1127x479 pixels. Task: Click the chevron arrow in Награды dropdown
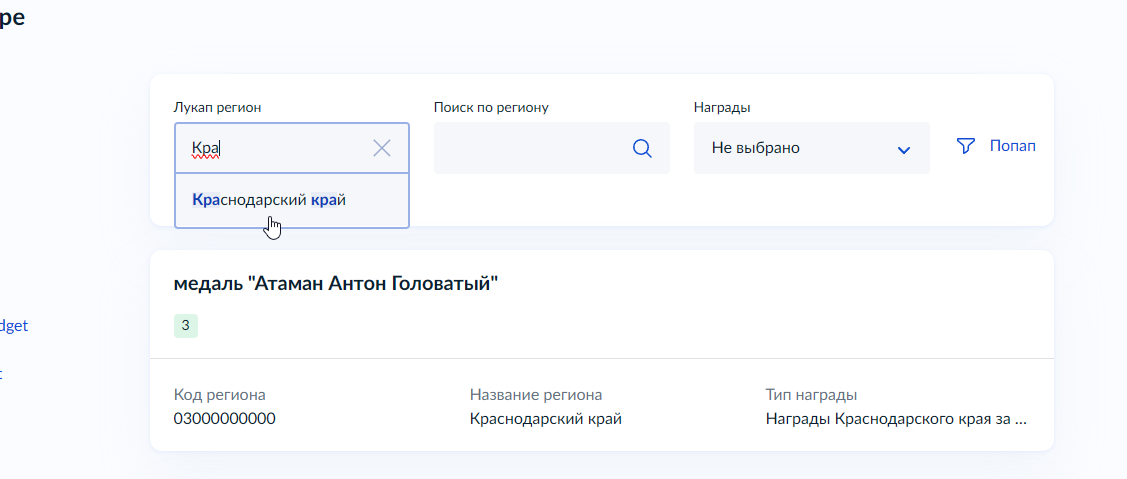[x=904, y=149]
